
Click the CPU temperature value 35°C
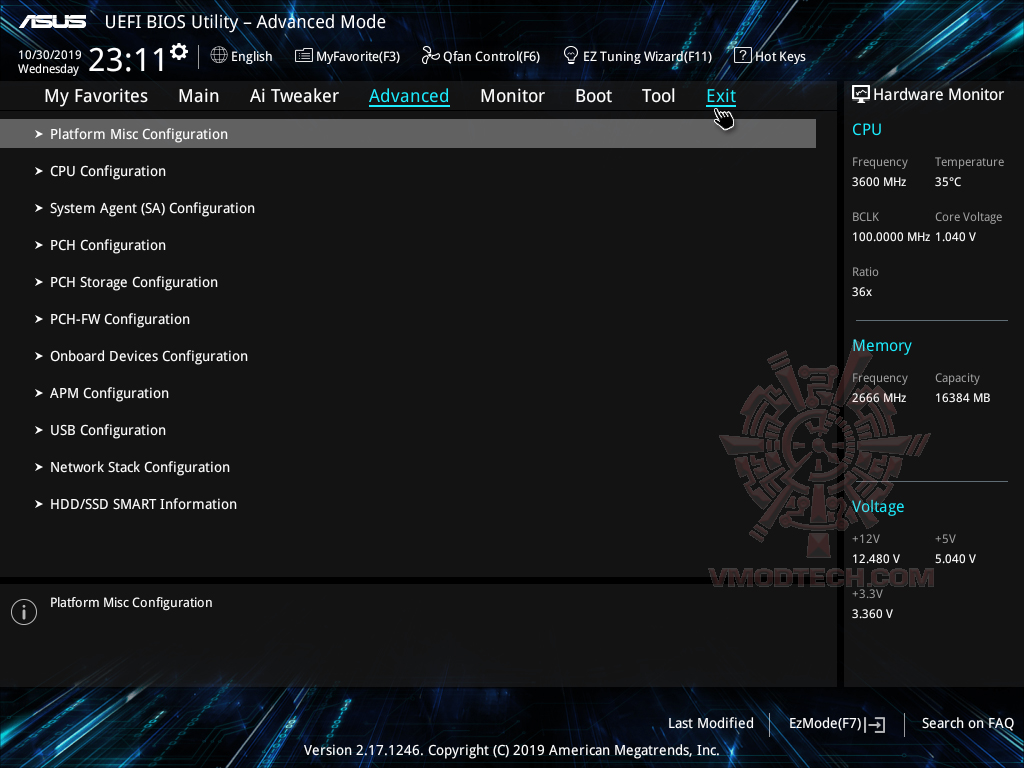pyautogui.click(x=948, y=182)
